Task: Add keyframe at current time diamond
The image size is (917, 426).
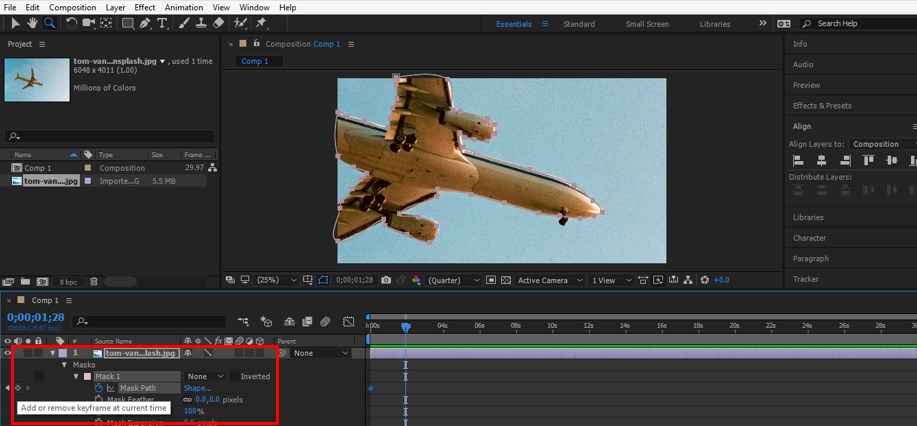Action: pos(18,388)
